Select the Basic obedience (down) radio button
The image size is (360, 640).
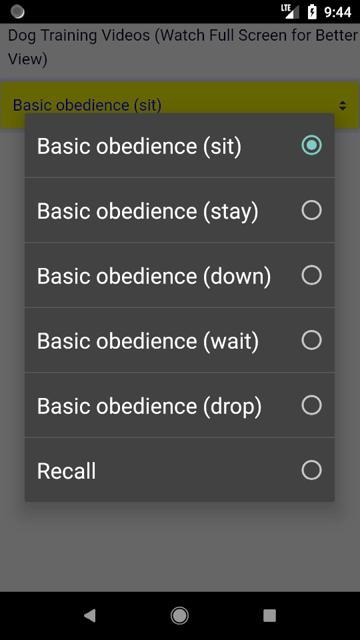[311, 275]
